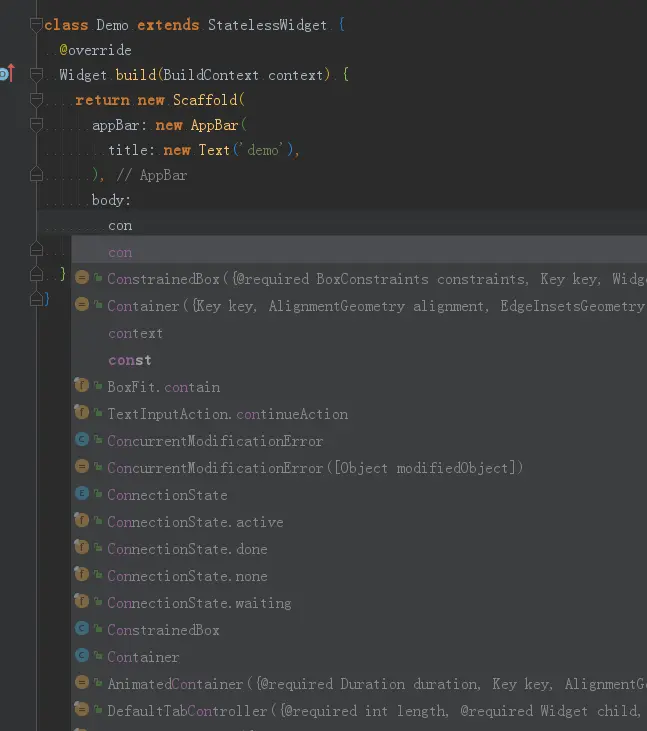Click field icon next to TextInputAction.continueAction
This screenshot has height=731, width=647.
coord(82,412)
